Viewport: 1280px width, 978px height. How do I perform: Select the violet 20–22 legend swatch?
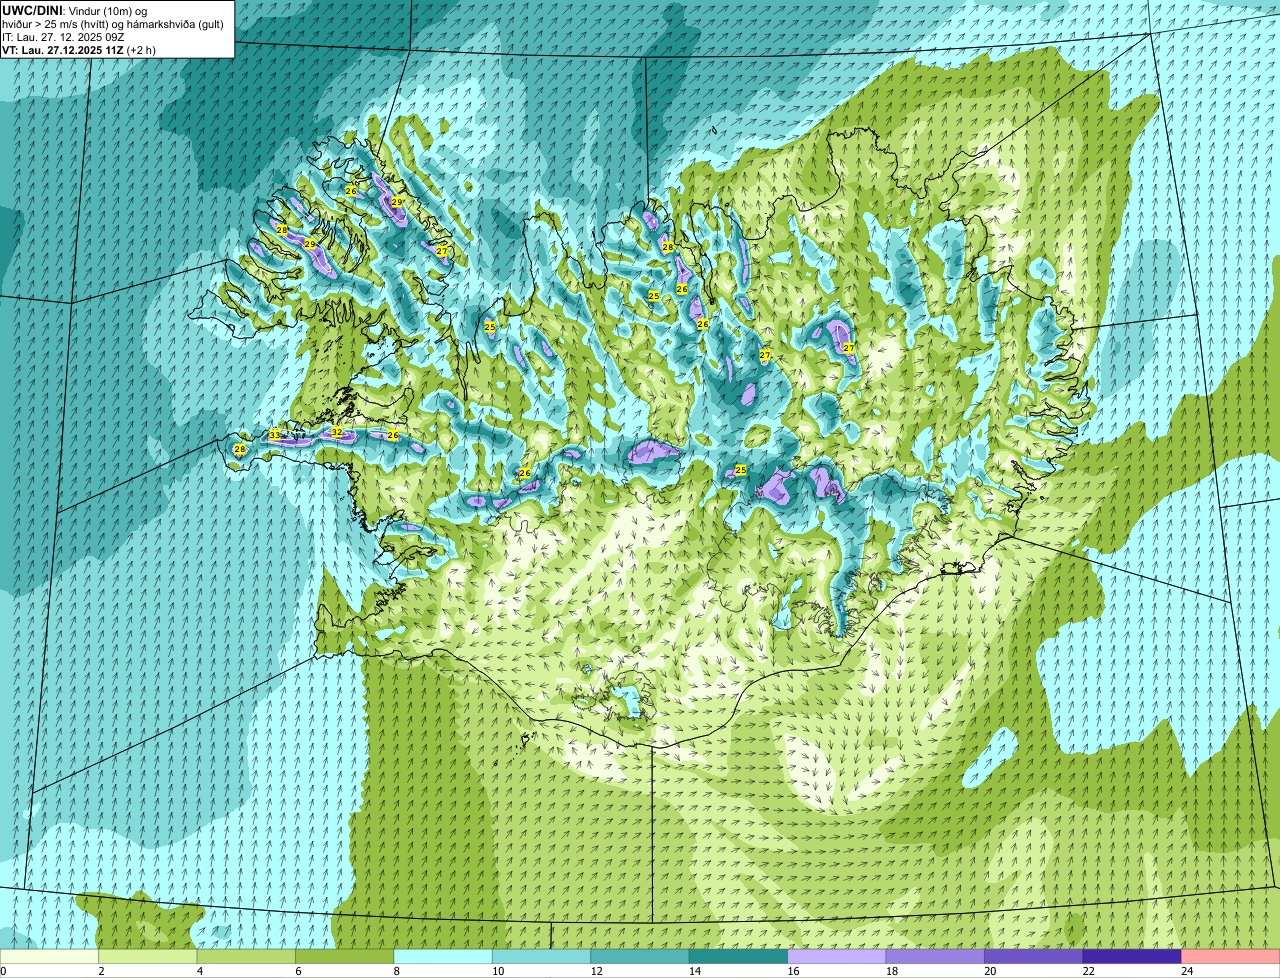click(1035, 956)
